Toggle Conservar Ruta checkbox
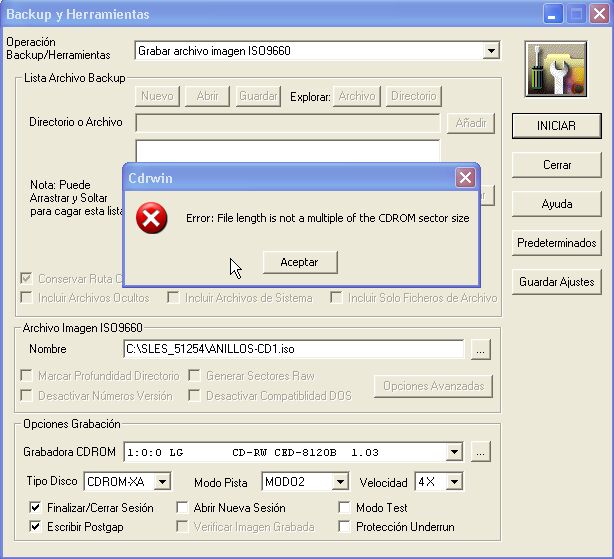 [x=26, y=279]
